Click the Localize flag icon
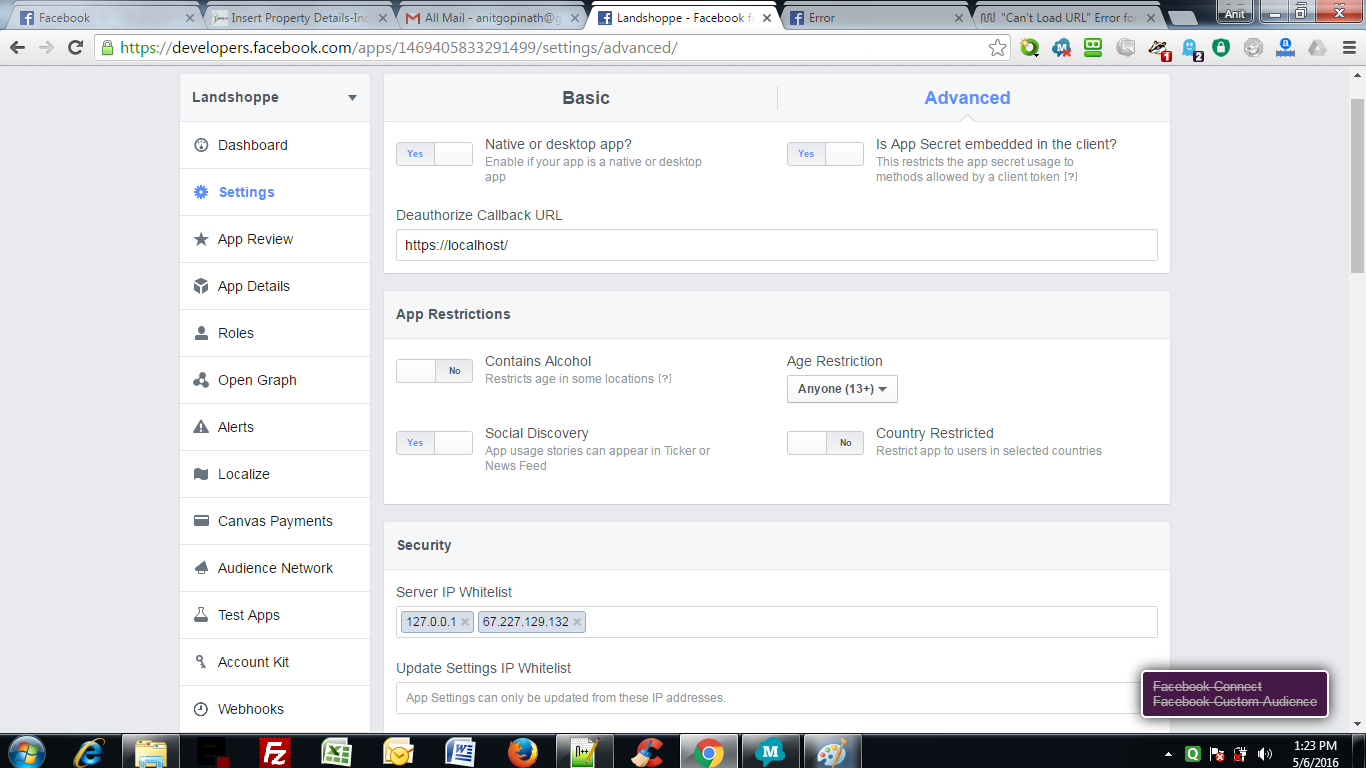1366x768 pixels. point(200,474)
